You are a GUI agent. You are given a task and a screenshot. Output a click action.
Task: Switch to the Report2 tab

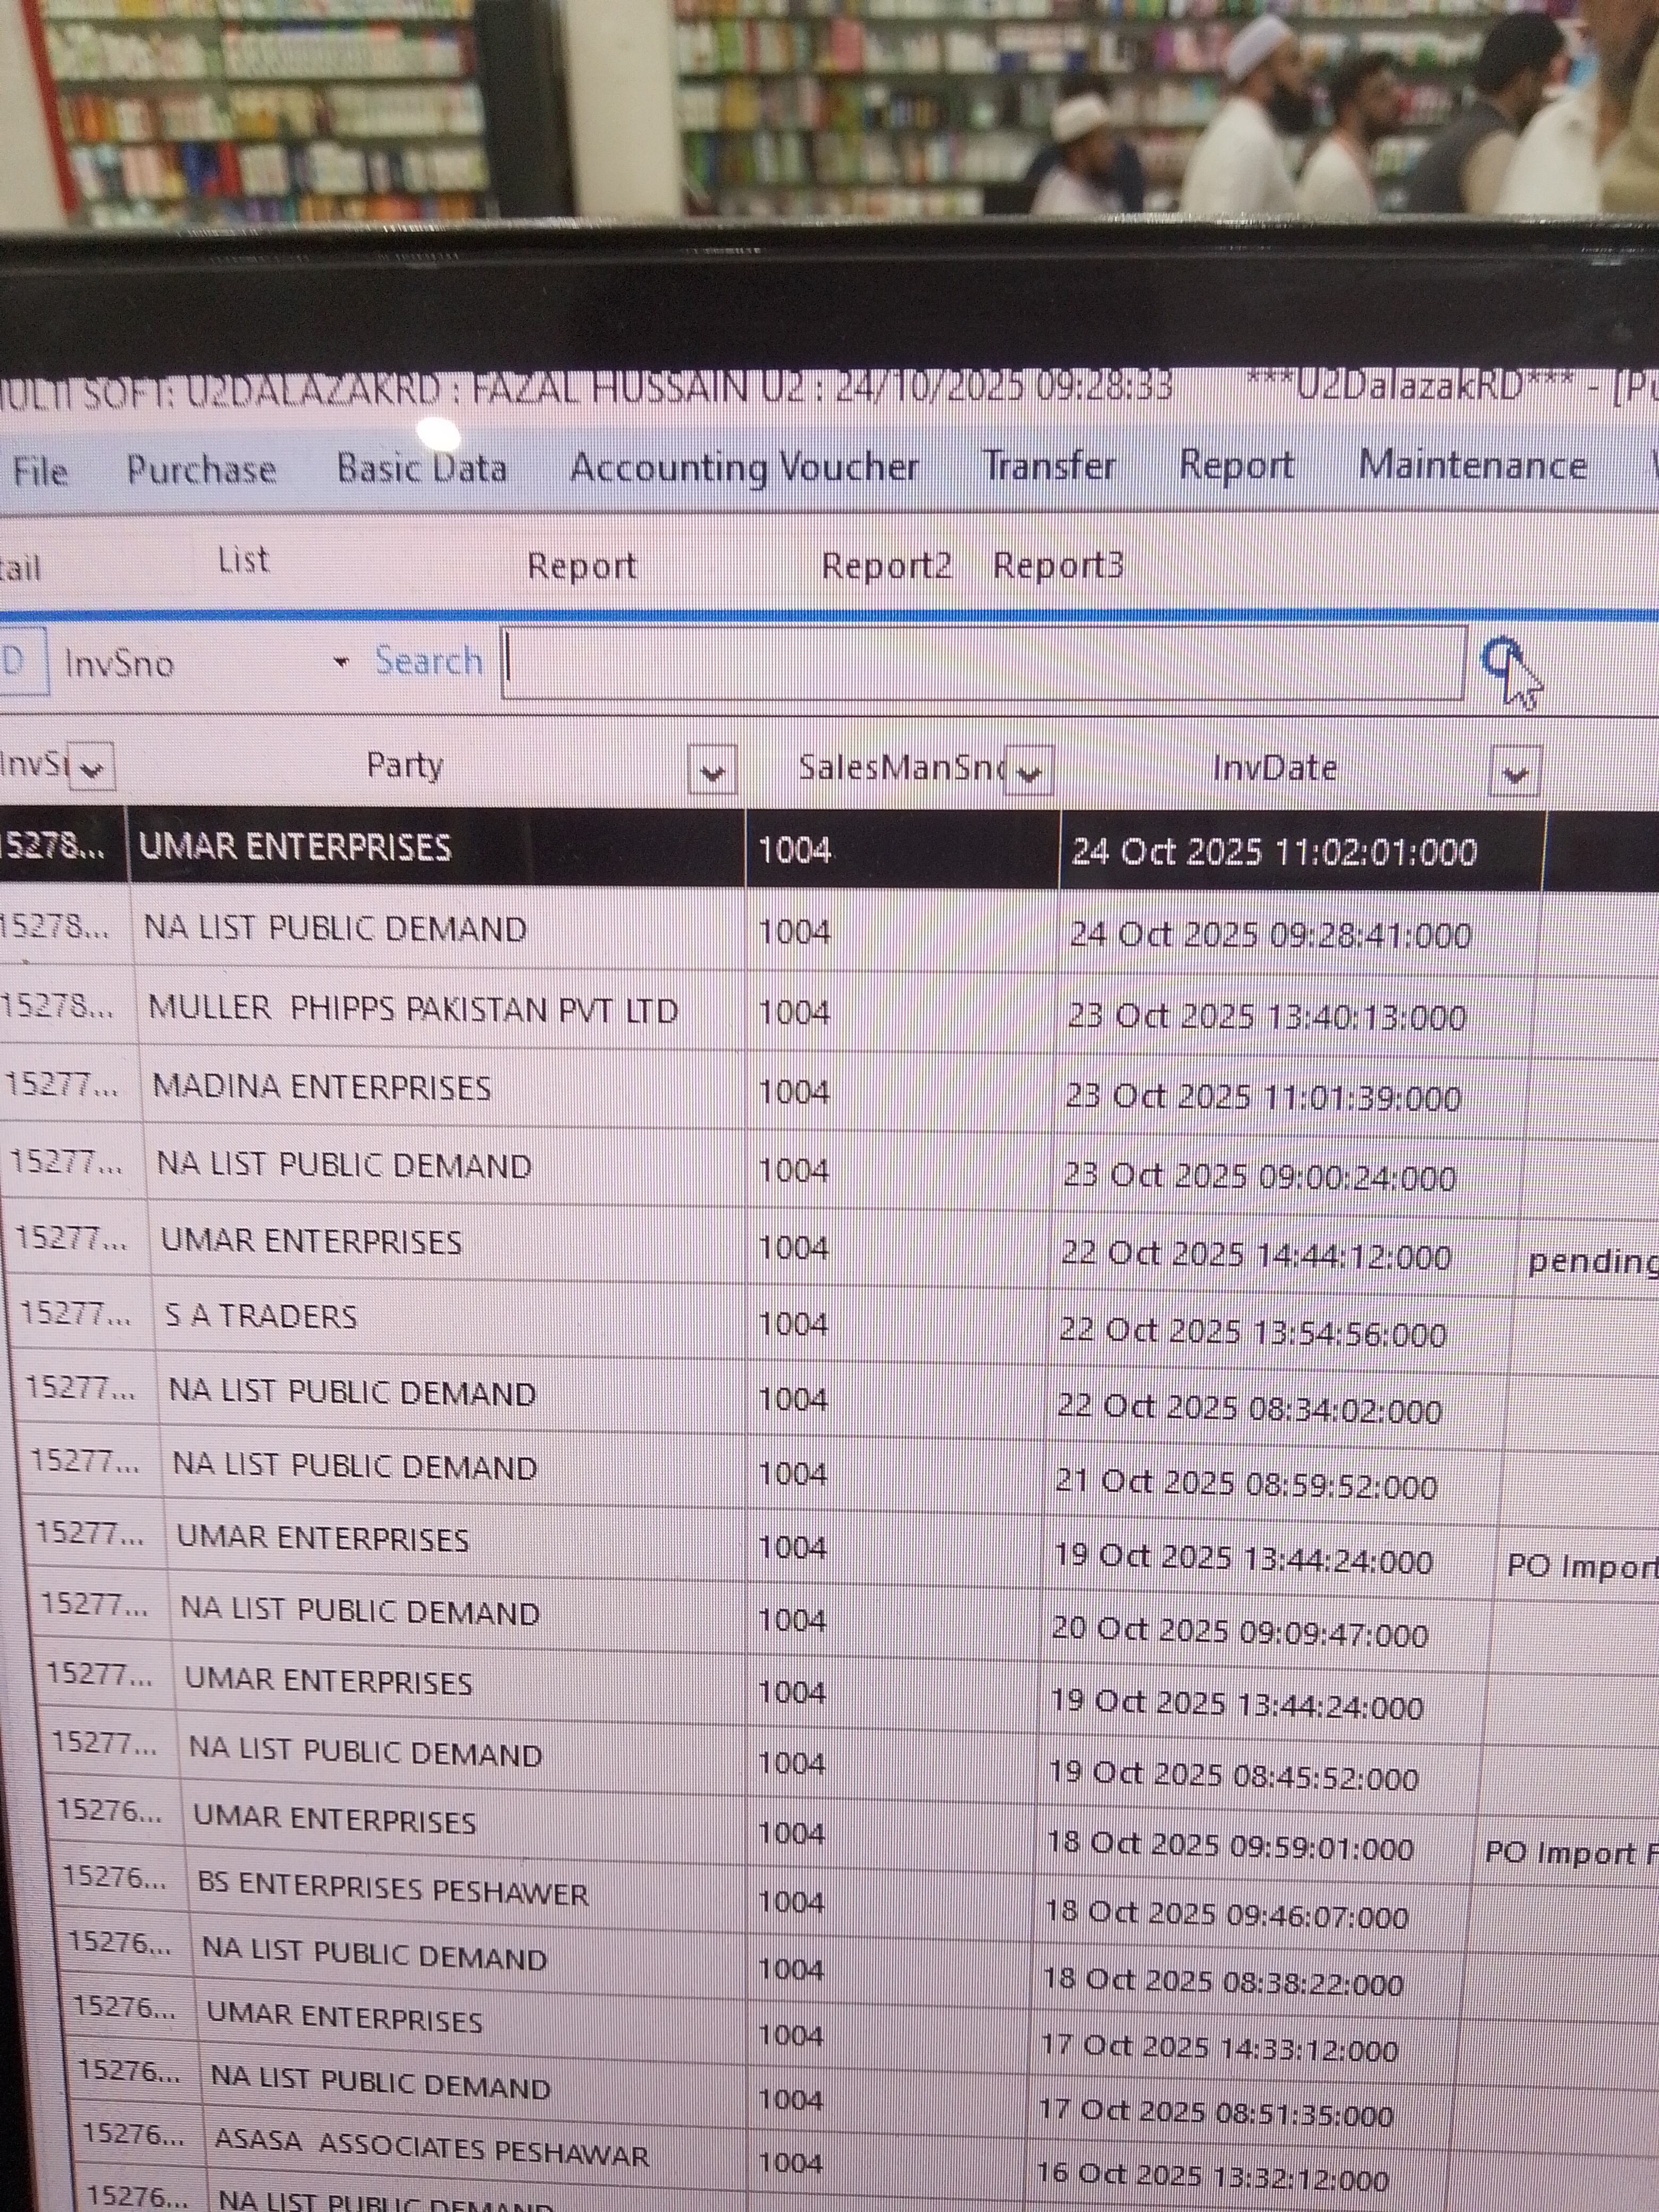tap(885, 565)
